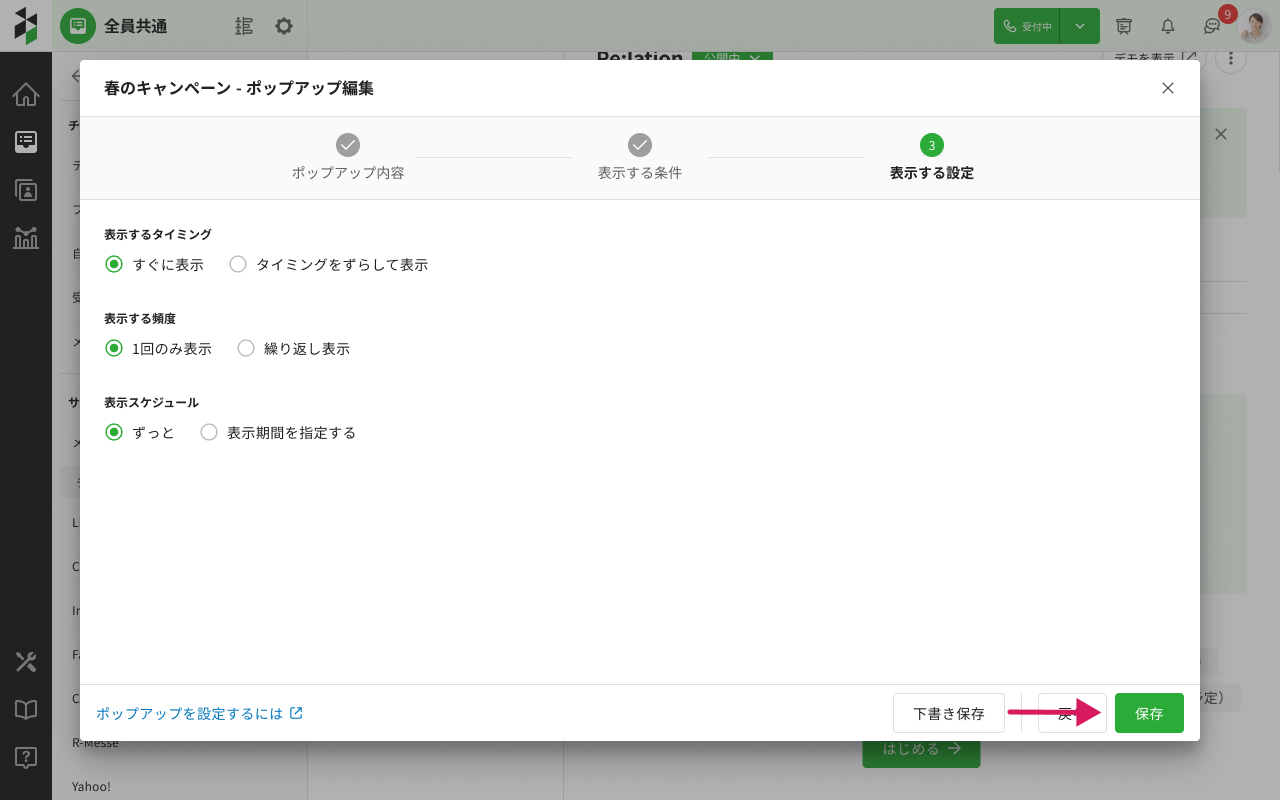Click the help question mark icon
The height and width of the screenshot is (800, 1280).
[26, 758]
